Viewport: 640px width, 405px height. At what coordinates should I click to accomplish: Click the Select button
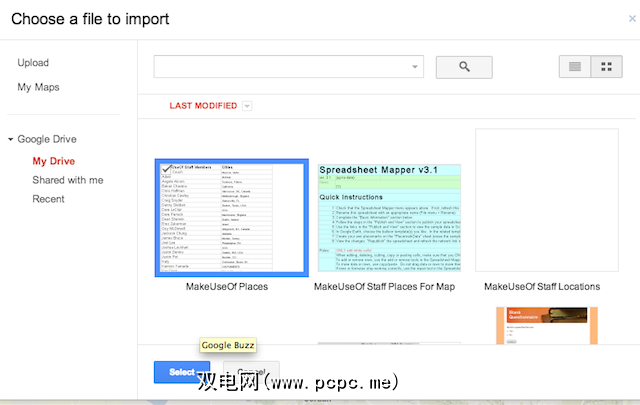tap(182, 372)
